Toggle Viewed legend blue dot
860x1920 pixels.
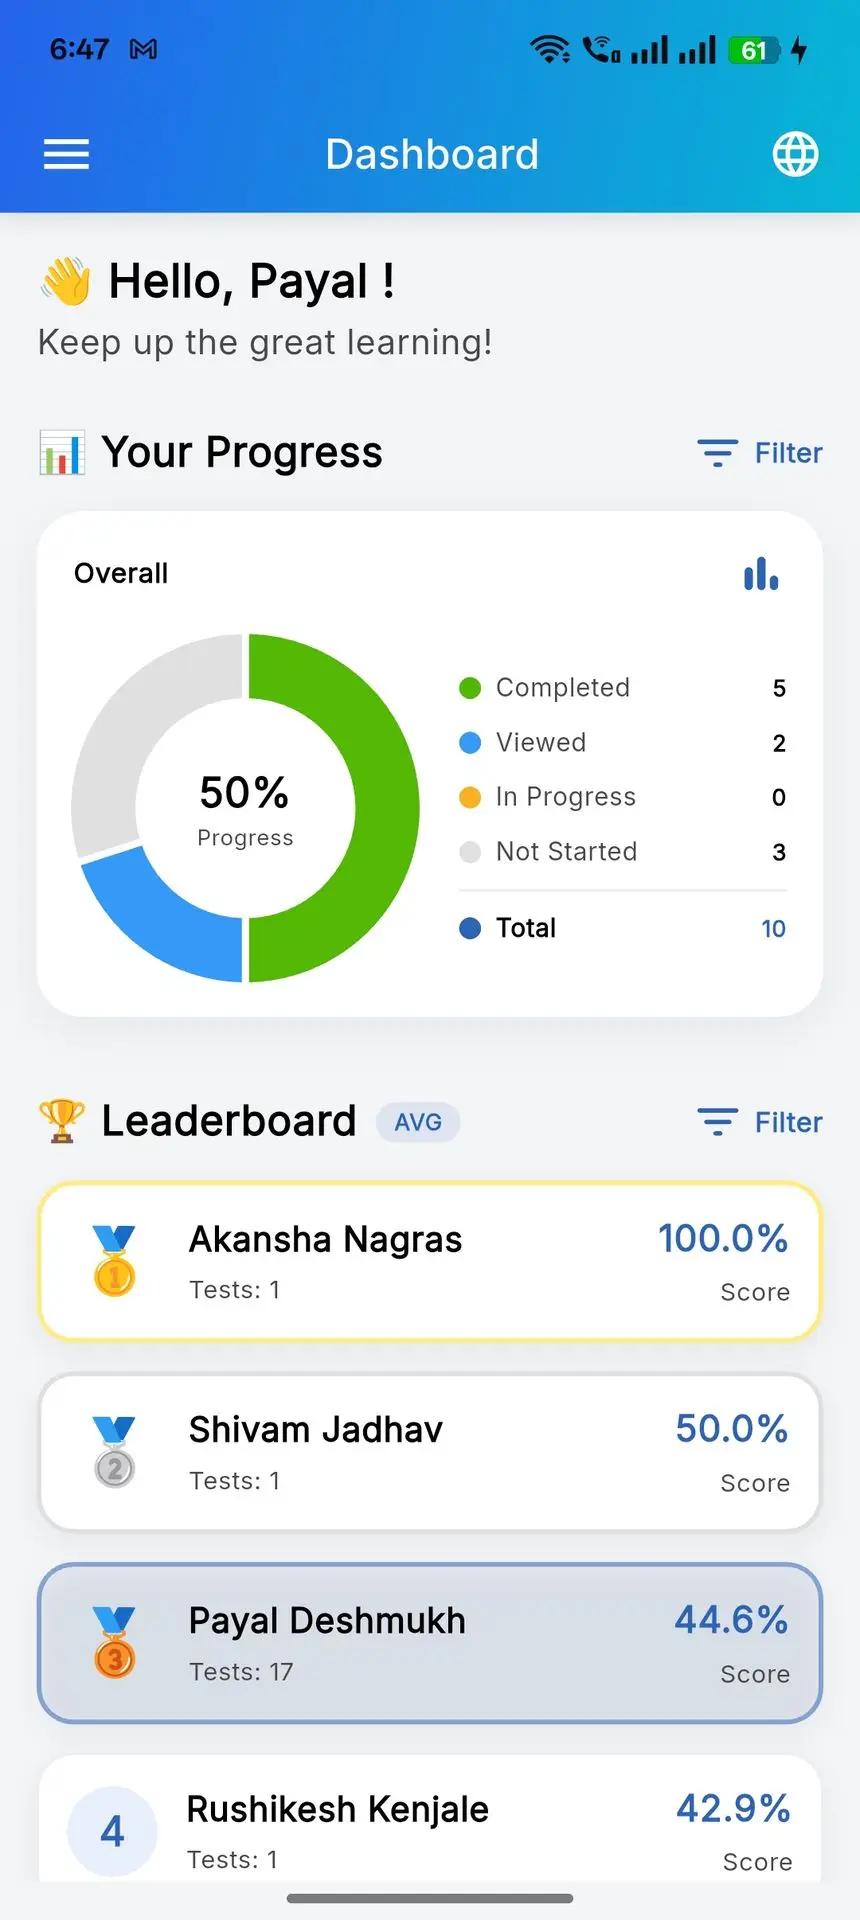pyautogui.click(x=470, y=743)
